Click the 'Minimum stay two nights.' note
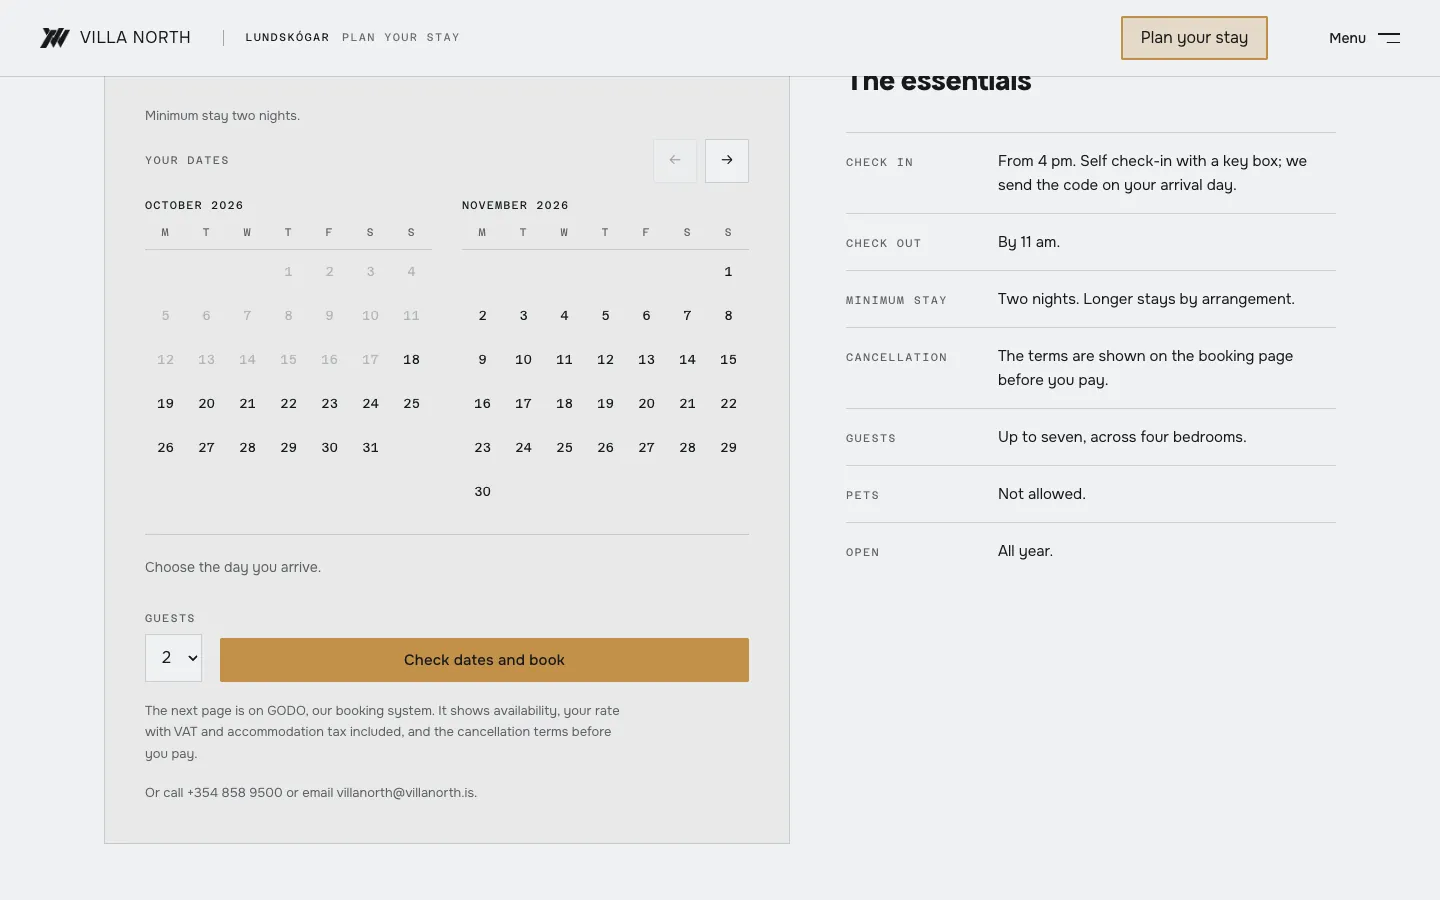Screen dimensions: 1440x900 click(x=222, y=116)
